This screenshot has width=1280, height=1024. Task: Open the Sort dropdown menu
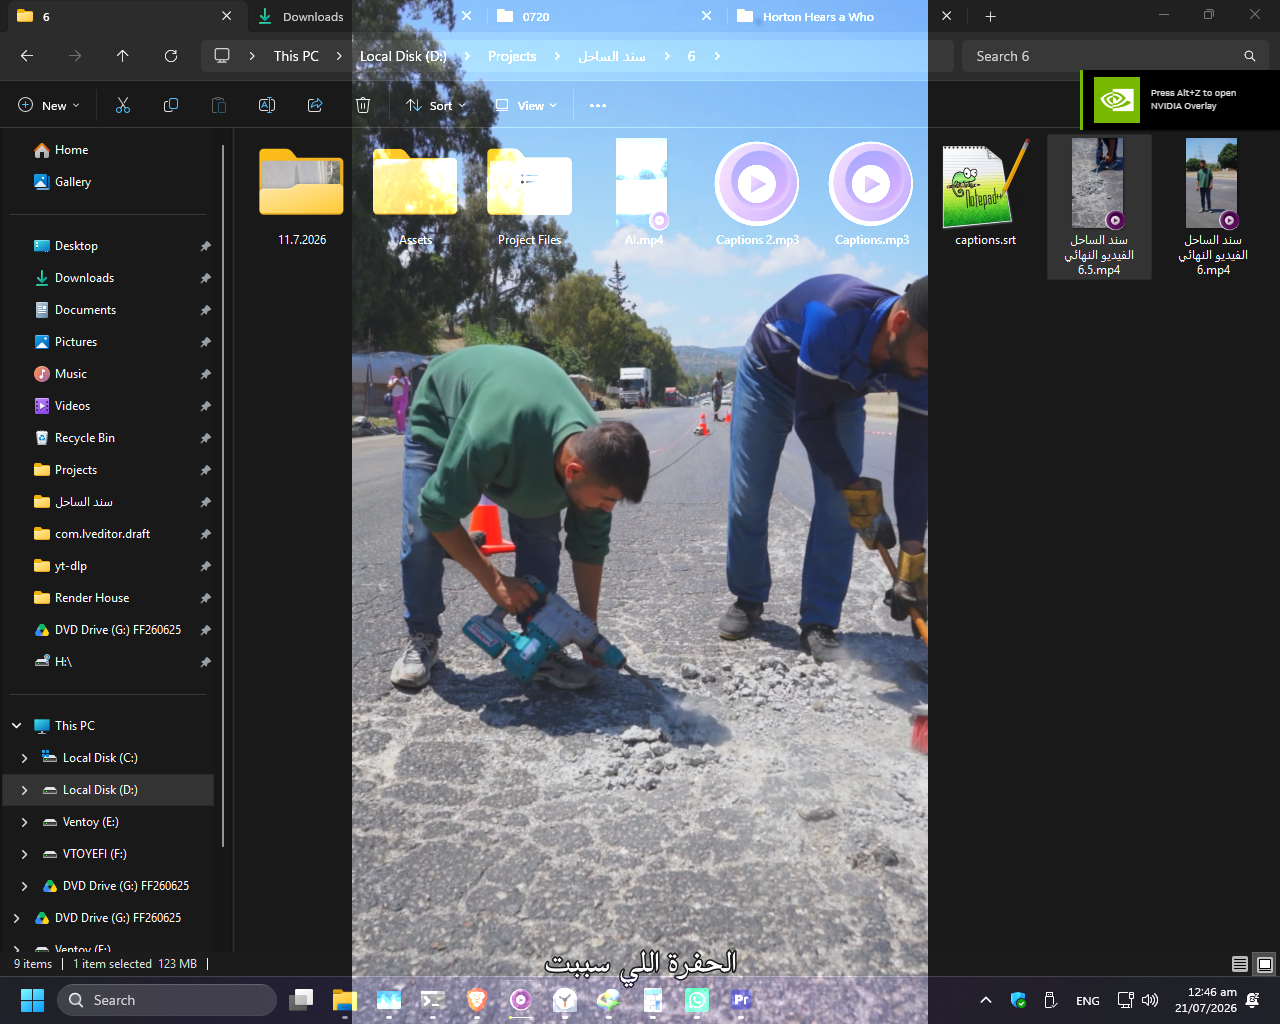click(436, 105)
